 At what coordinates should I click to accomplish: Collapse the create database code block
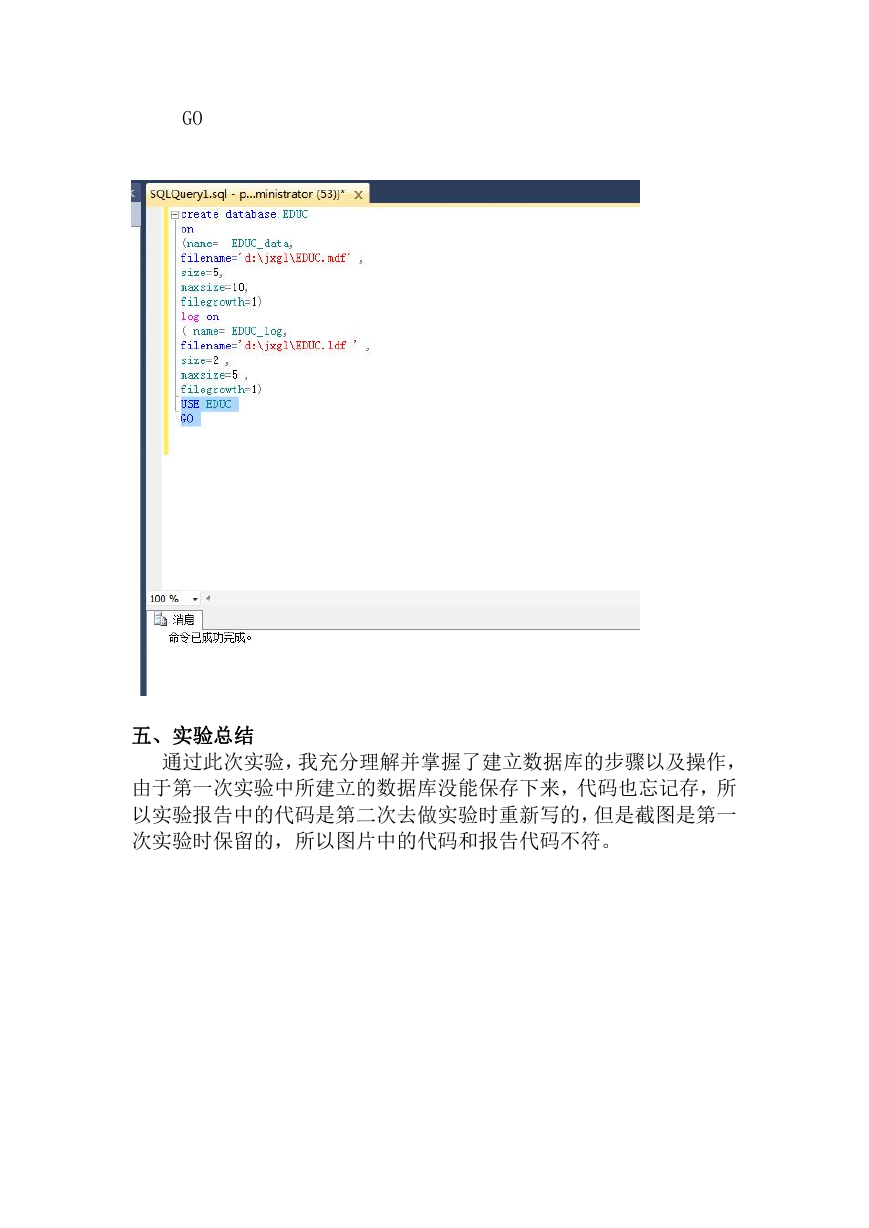point(175,215)
